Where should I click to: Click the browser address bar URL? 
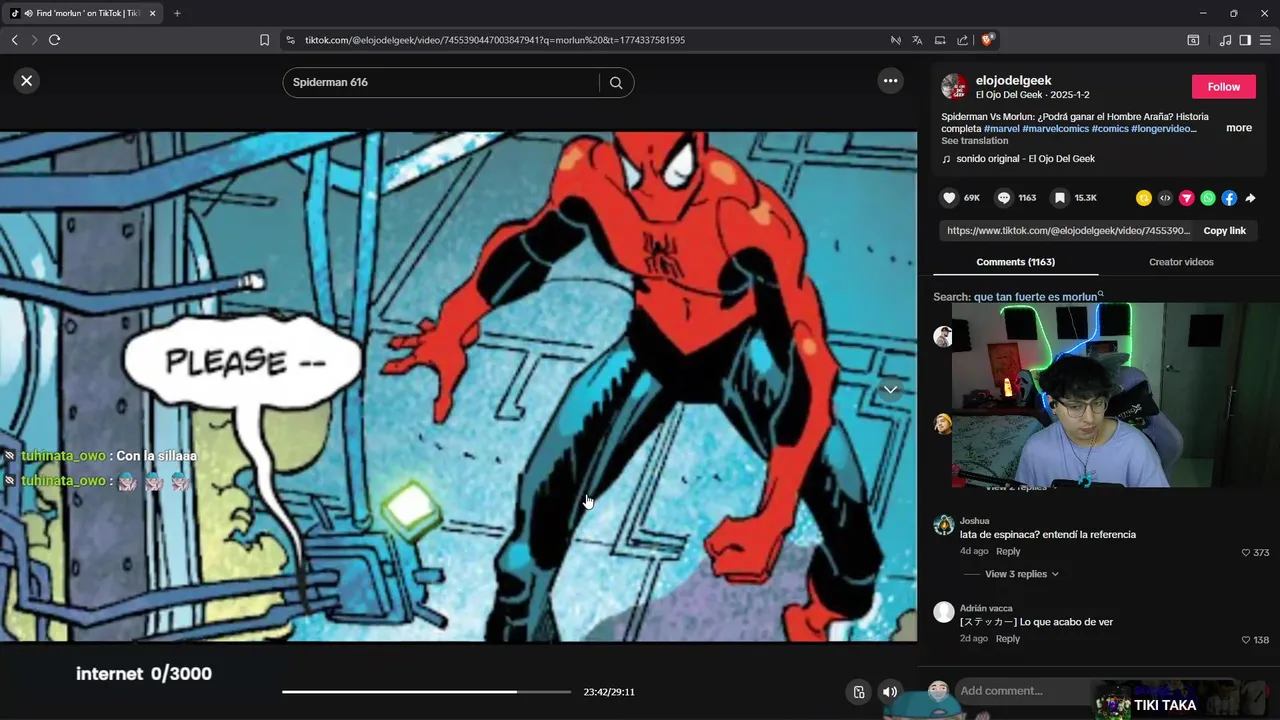pyautogui.click(x=495, y=40)
